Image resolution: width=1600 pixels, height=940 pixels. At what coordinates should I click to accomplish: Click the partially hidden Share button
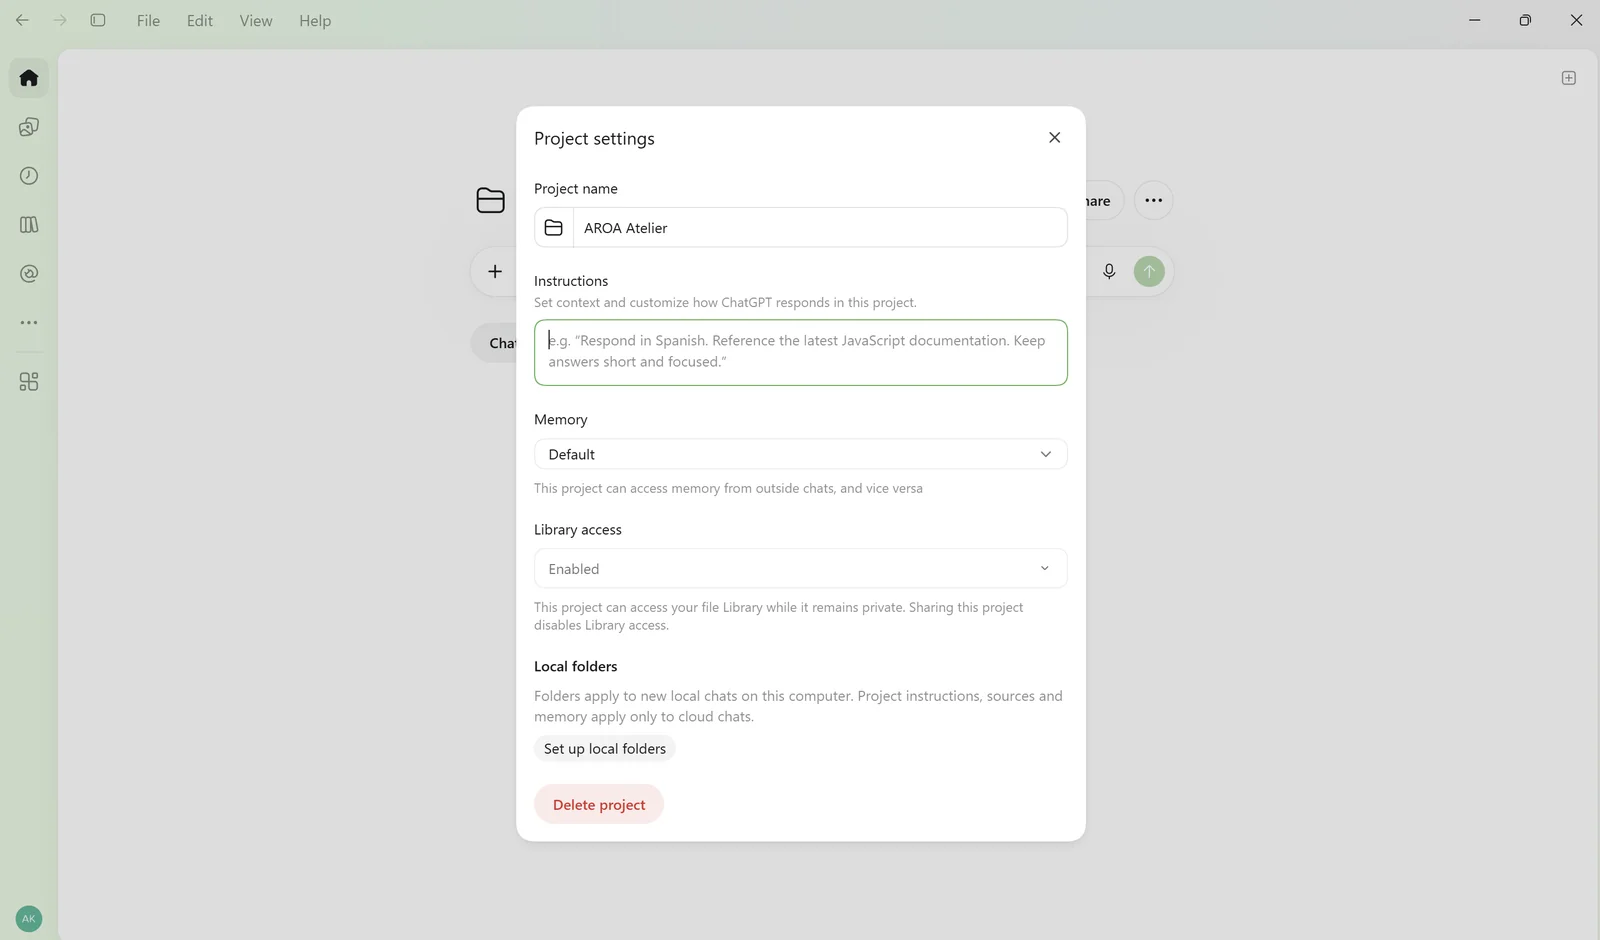(x=1103, y=200)
